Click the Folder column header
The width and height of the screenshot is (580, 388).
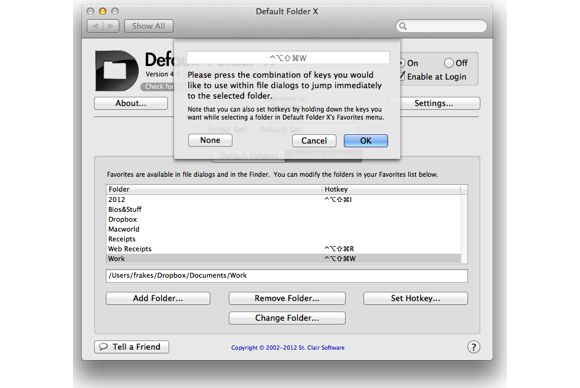click(214, 189)
